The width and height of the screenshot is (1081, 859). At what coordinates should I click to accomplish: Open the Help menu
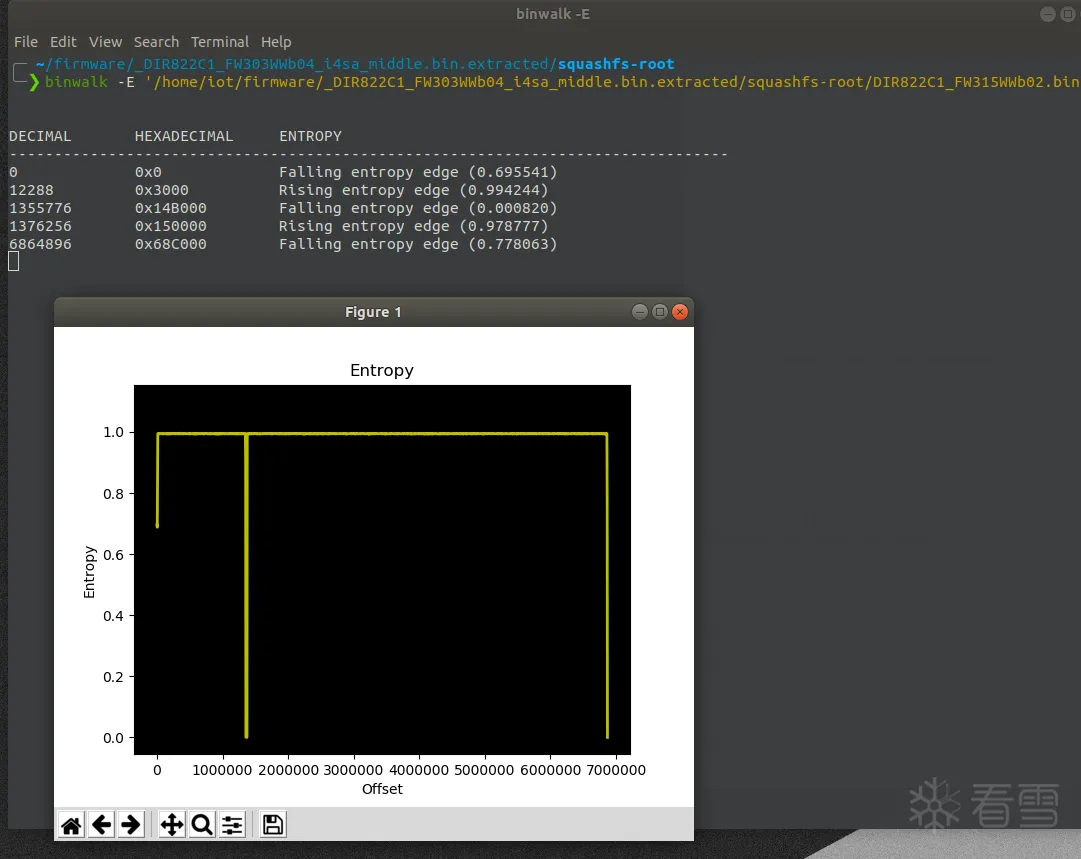276,42
